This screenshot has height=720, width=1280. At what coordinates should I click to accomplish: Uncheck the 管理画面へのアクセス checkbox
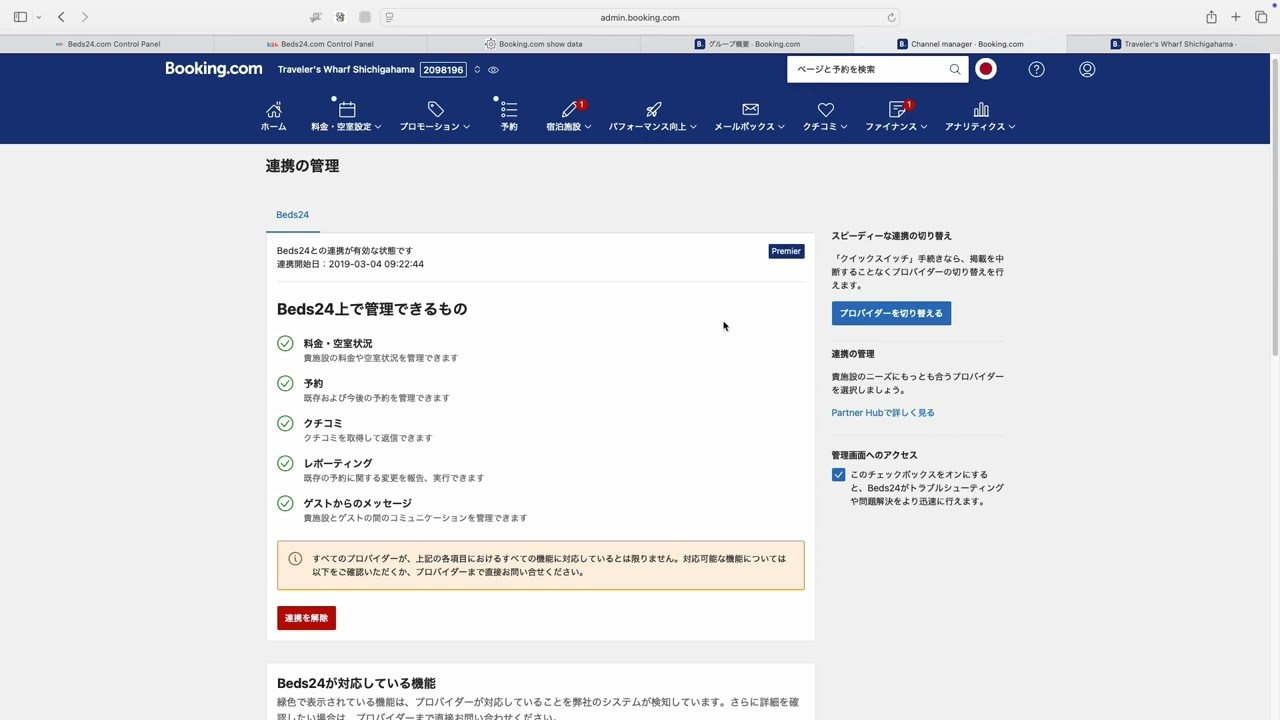[838, 475]
